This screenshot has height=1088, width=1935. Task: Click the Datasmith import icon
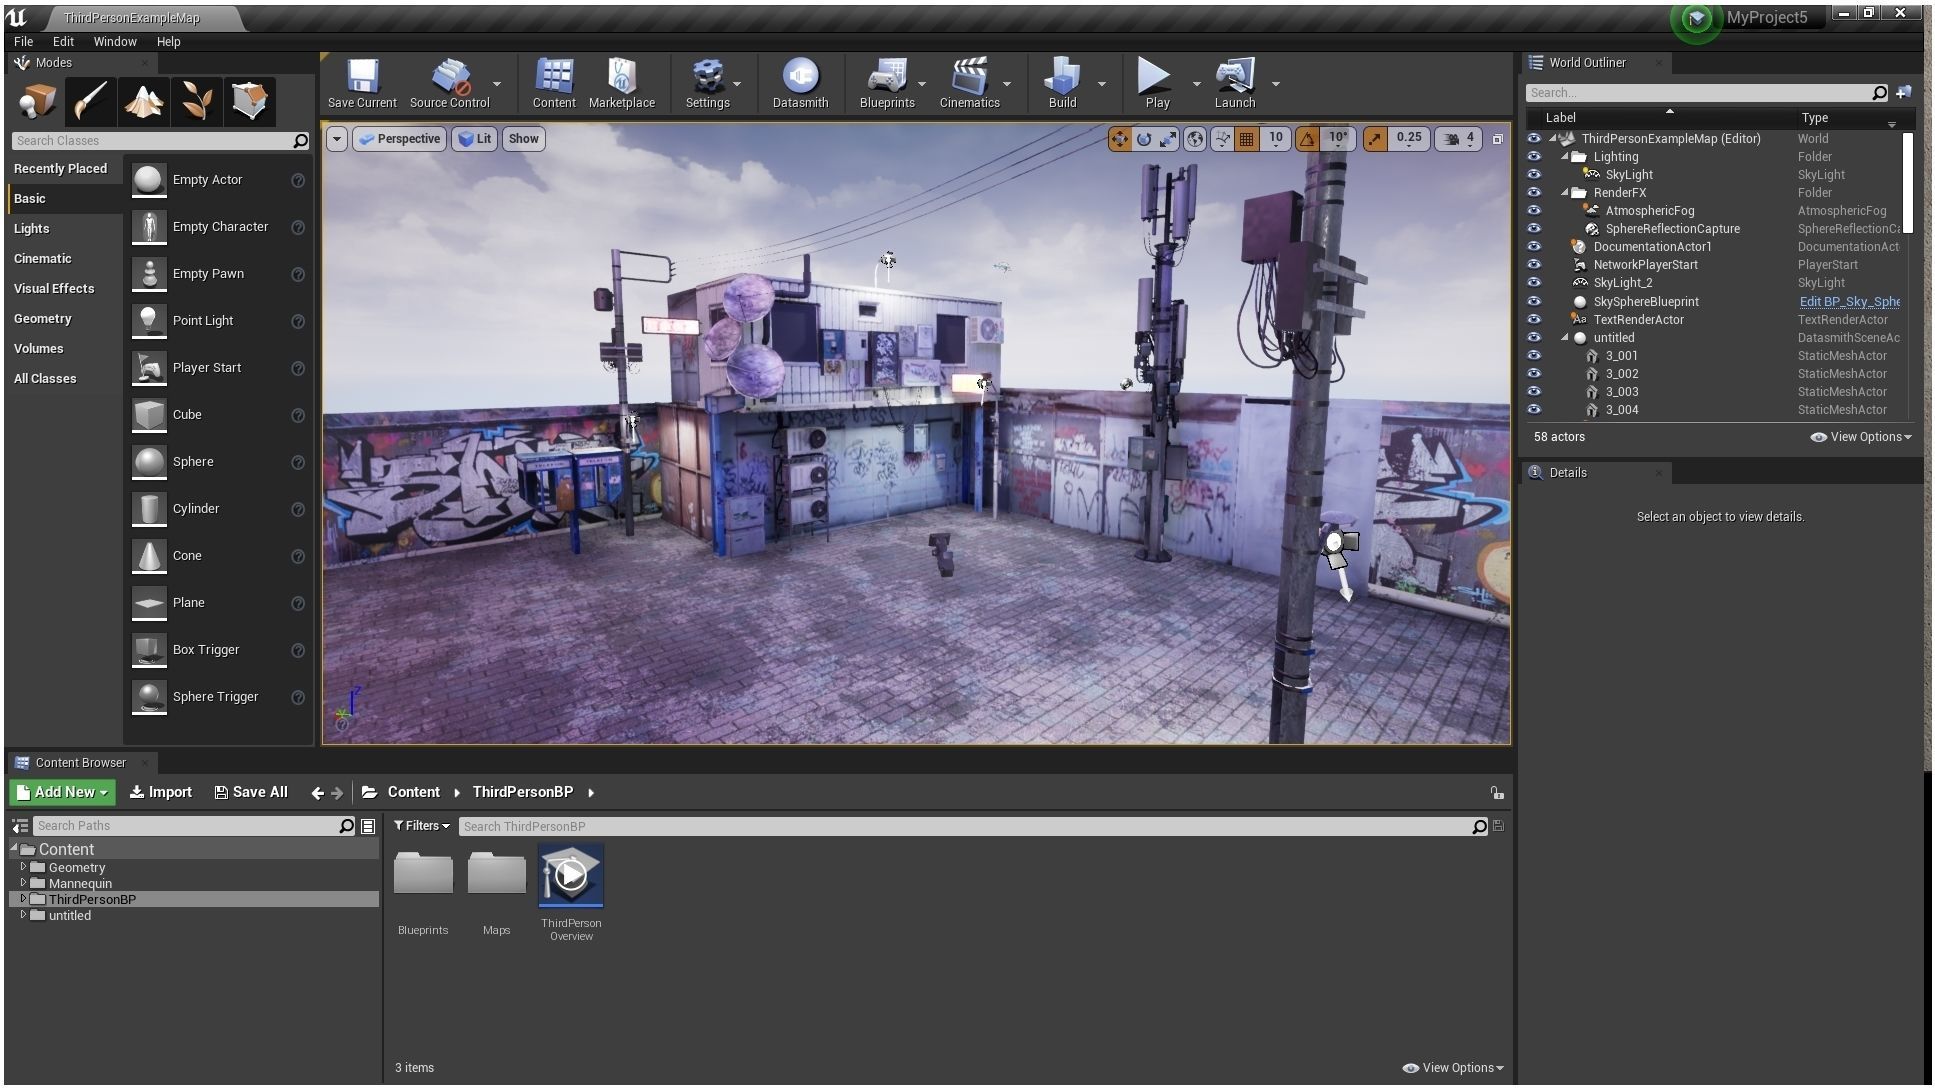click(x=800, y=83)
